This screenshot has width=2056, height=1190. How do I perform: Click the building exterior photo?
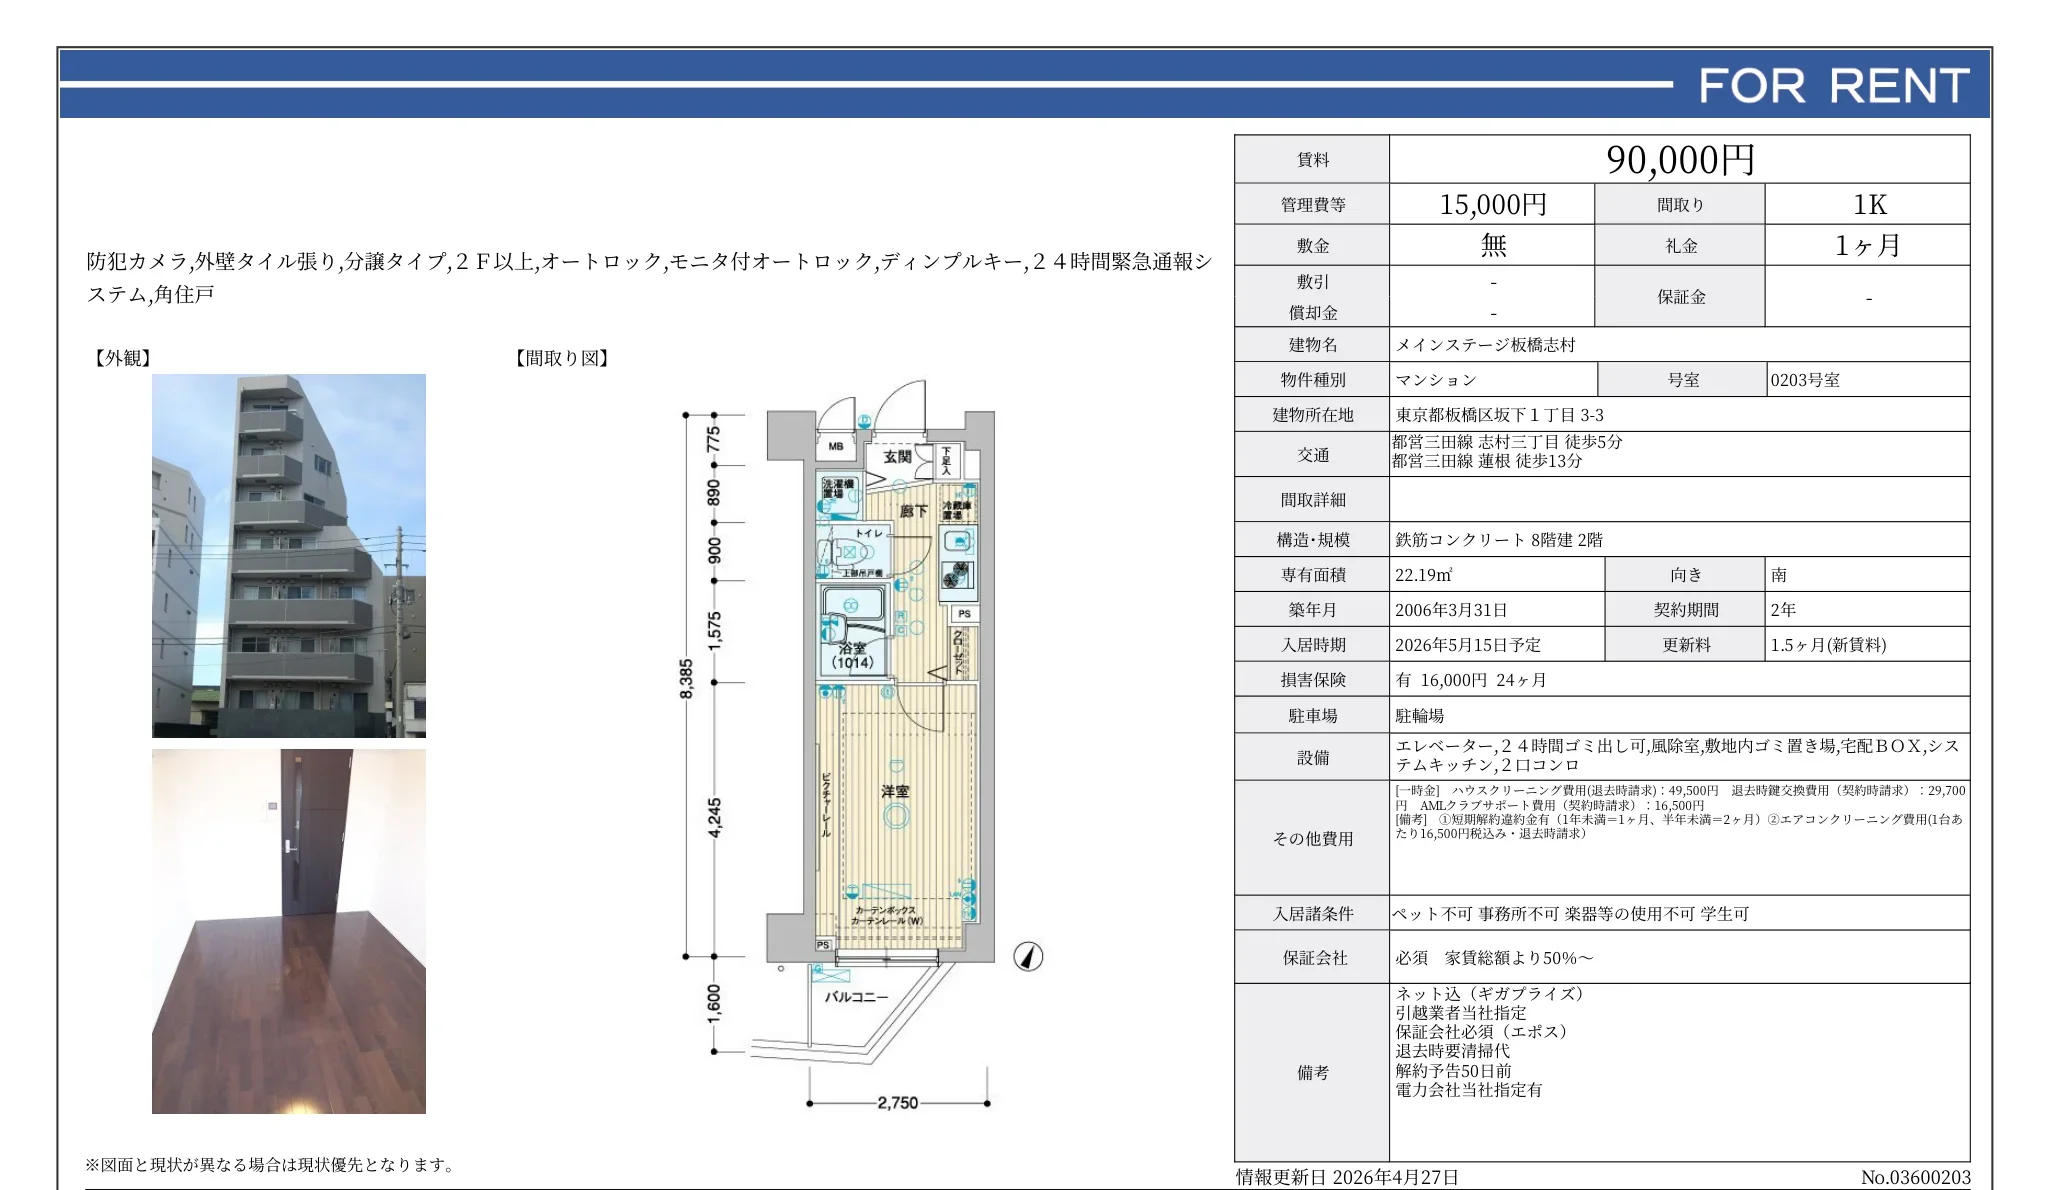(289, 556)
